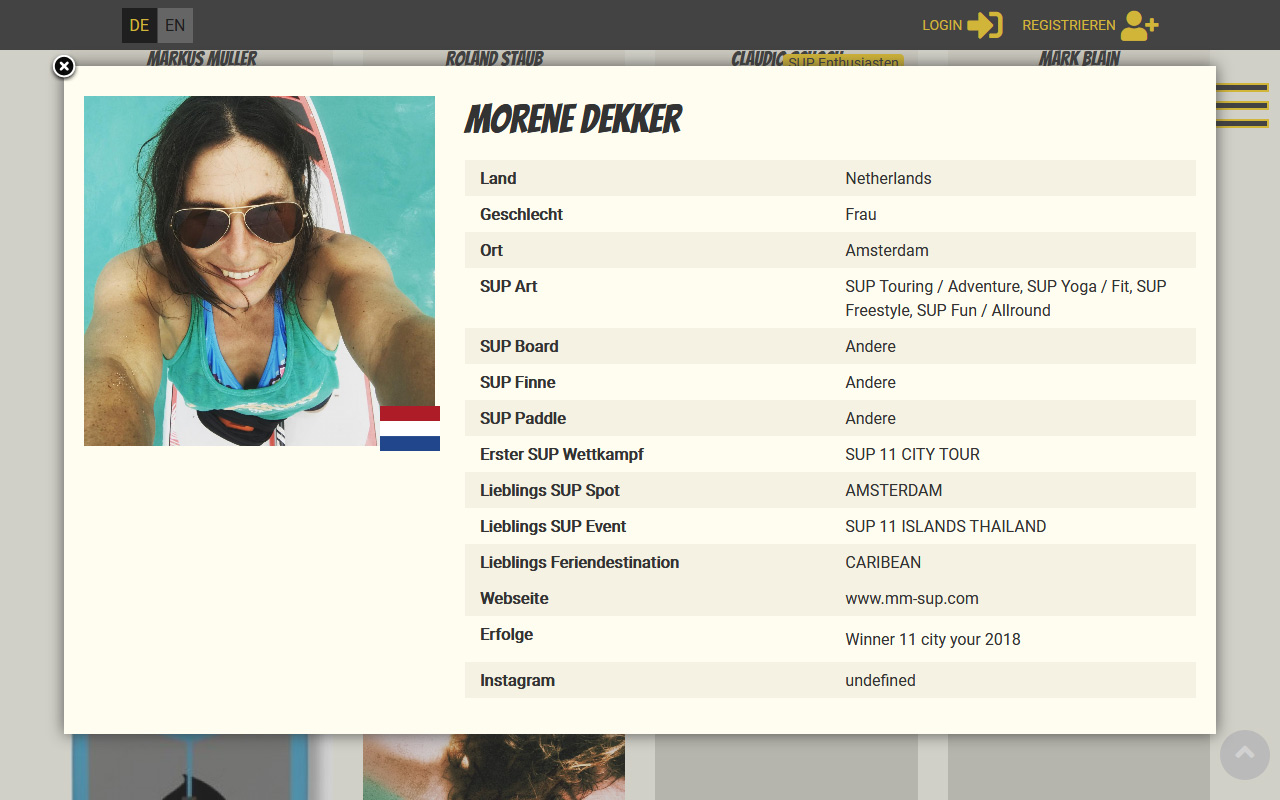The height and width of the screenshot is (800, 1280).
Task: Click the Instagram row value
Action: [880, 680]
